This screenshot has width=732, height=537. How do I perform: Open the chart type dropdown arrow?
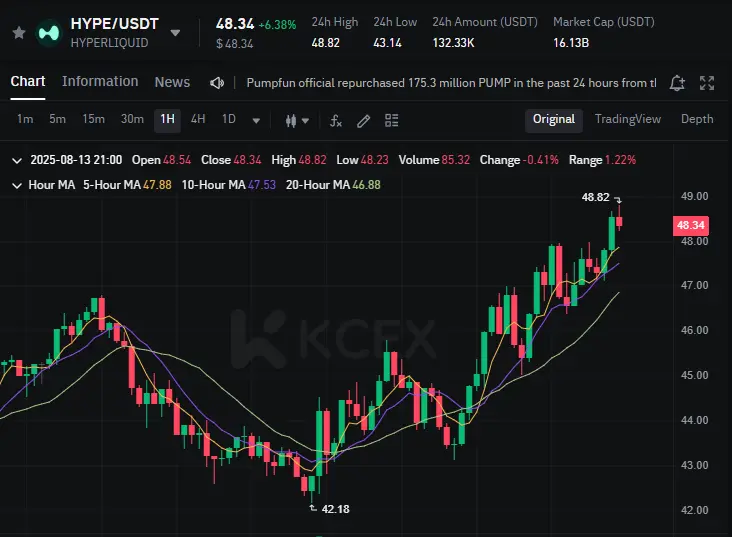coord(305,121)
